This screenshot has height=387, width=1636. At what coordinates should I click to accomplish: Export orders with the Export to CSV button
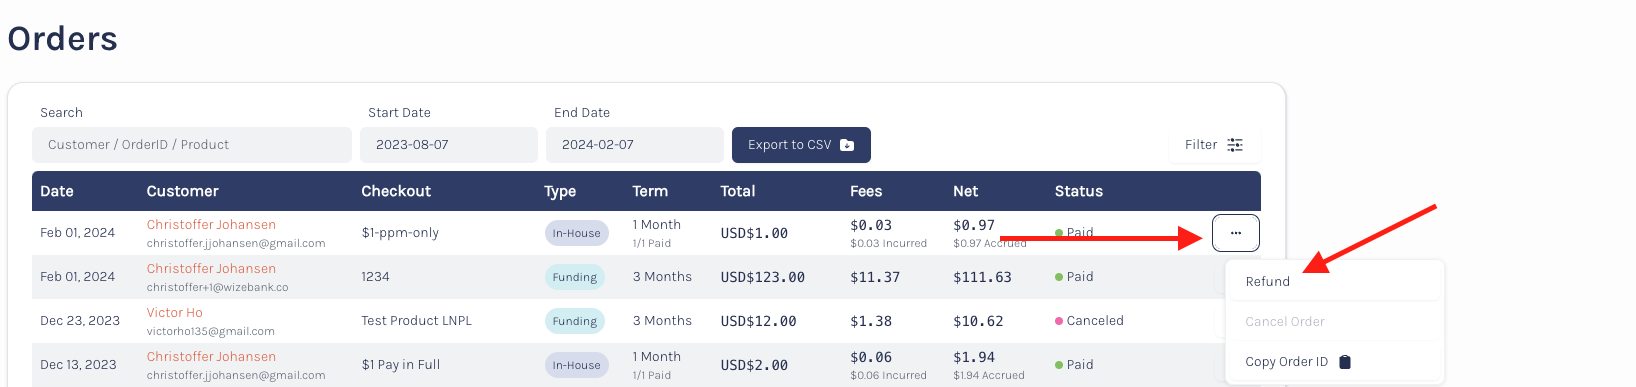click(x=801, y=145)
